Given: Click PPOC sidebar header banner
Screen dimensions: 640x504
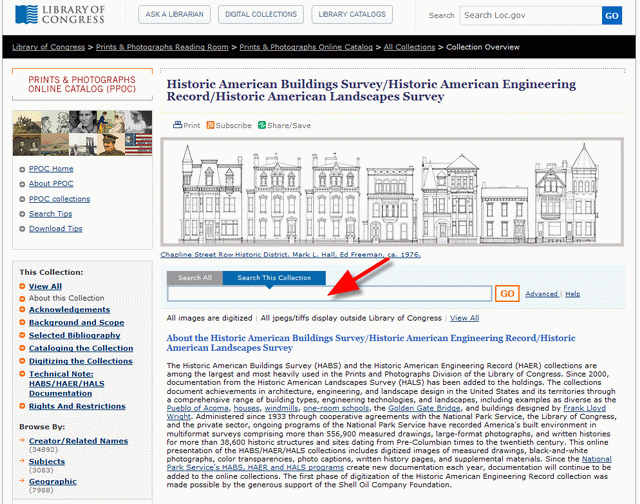Looking at the screenshot, I should tap(82, 84).
